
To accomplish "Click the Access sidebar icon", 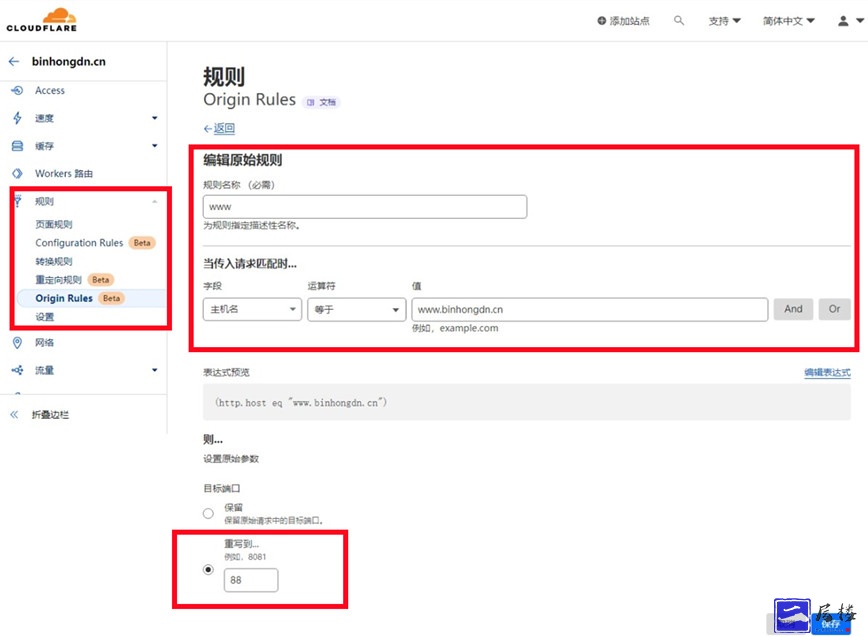I will (x=17, y=90).
